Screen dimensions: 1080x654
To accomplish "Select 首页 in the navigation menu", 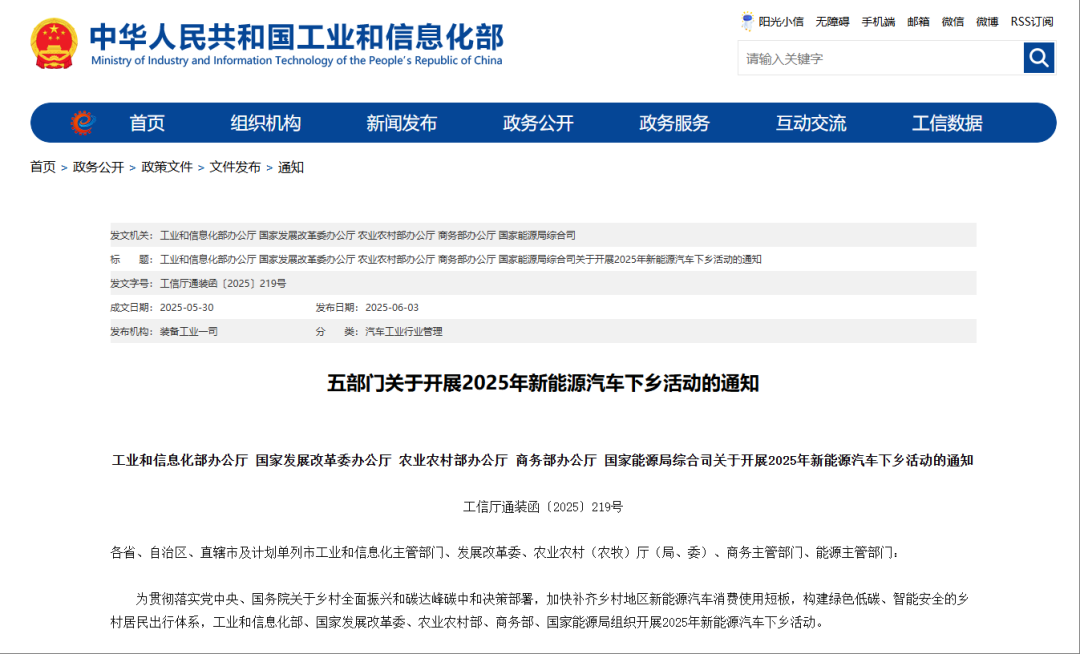I will [147, 122].
